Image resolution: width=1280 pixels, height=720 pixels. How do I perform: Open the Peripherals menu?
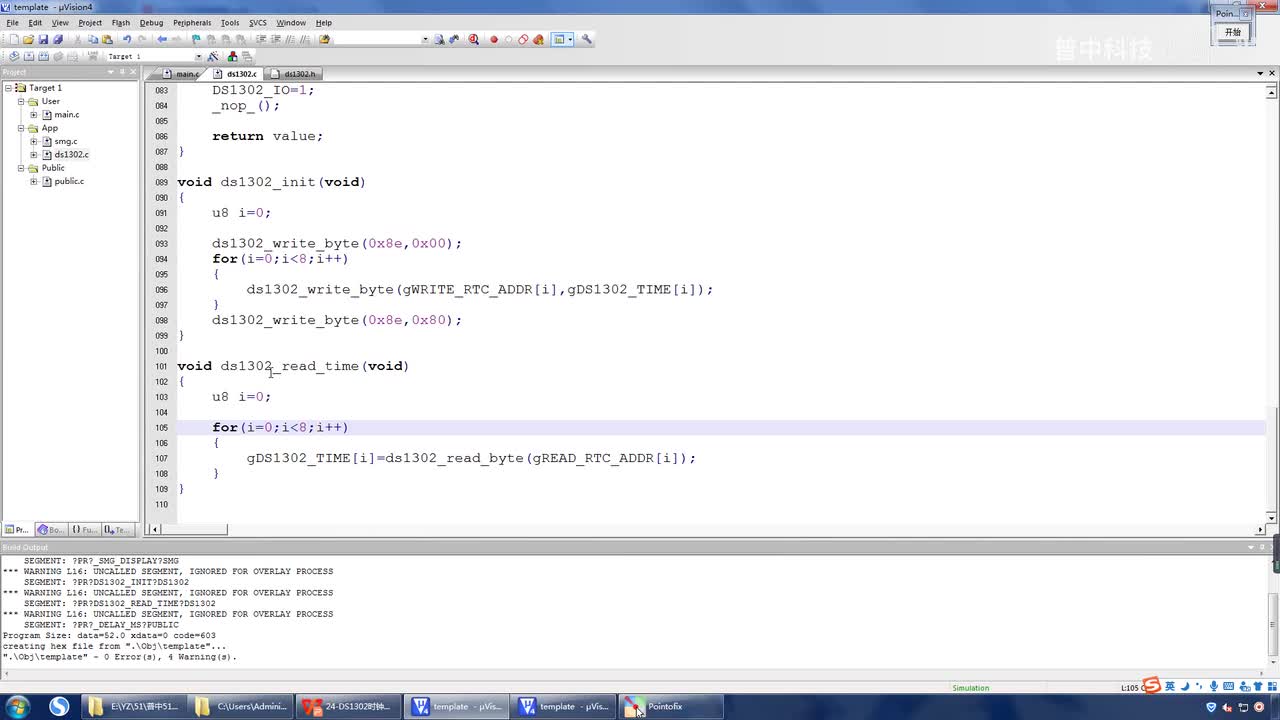pos(192,23)
